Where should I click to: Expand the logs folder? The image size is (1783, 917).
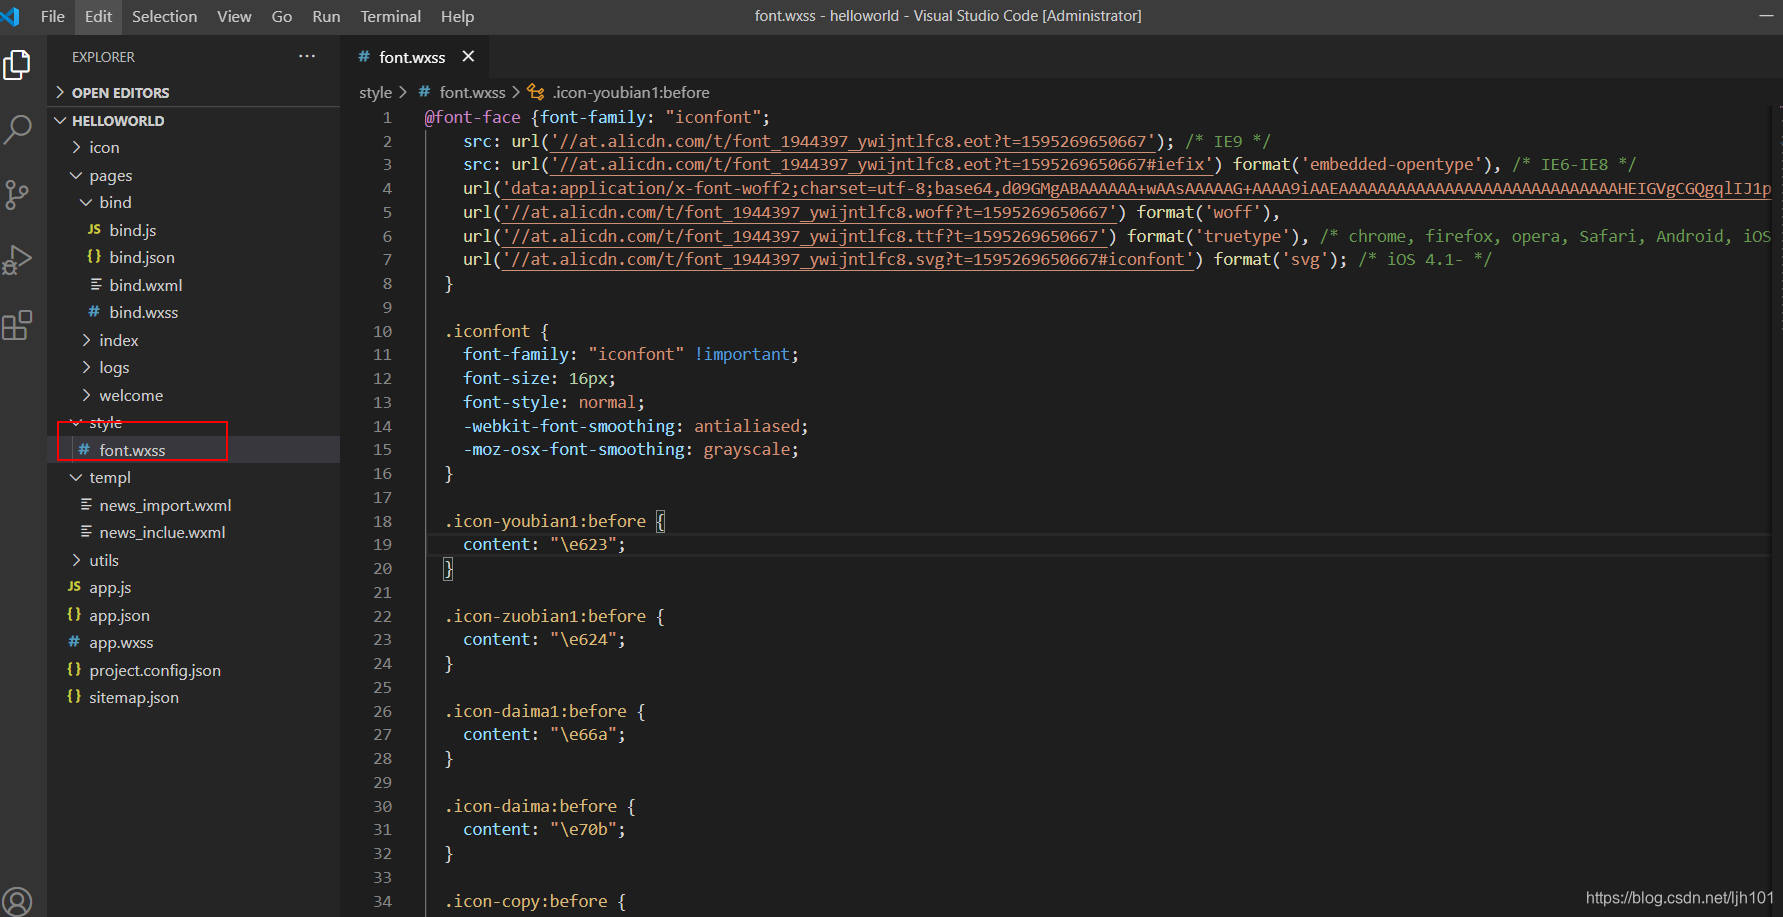pyautogui.click(x=114, y=367)
